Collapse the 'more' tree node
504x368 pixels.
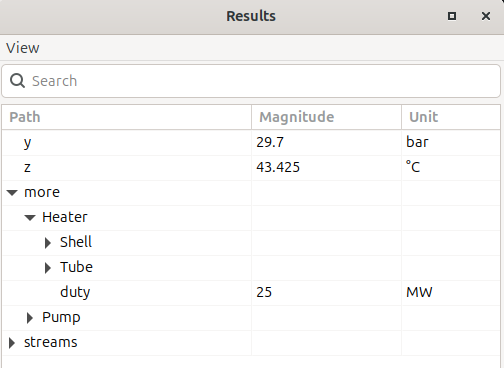coord(12,193)
